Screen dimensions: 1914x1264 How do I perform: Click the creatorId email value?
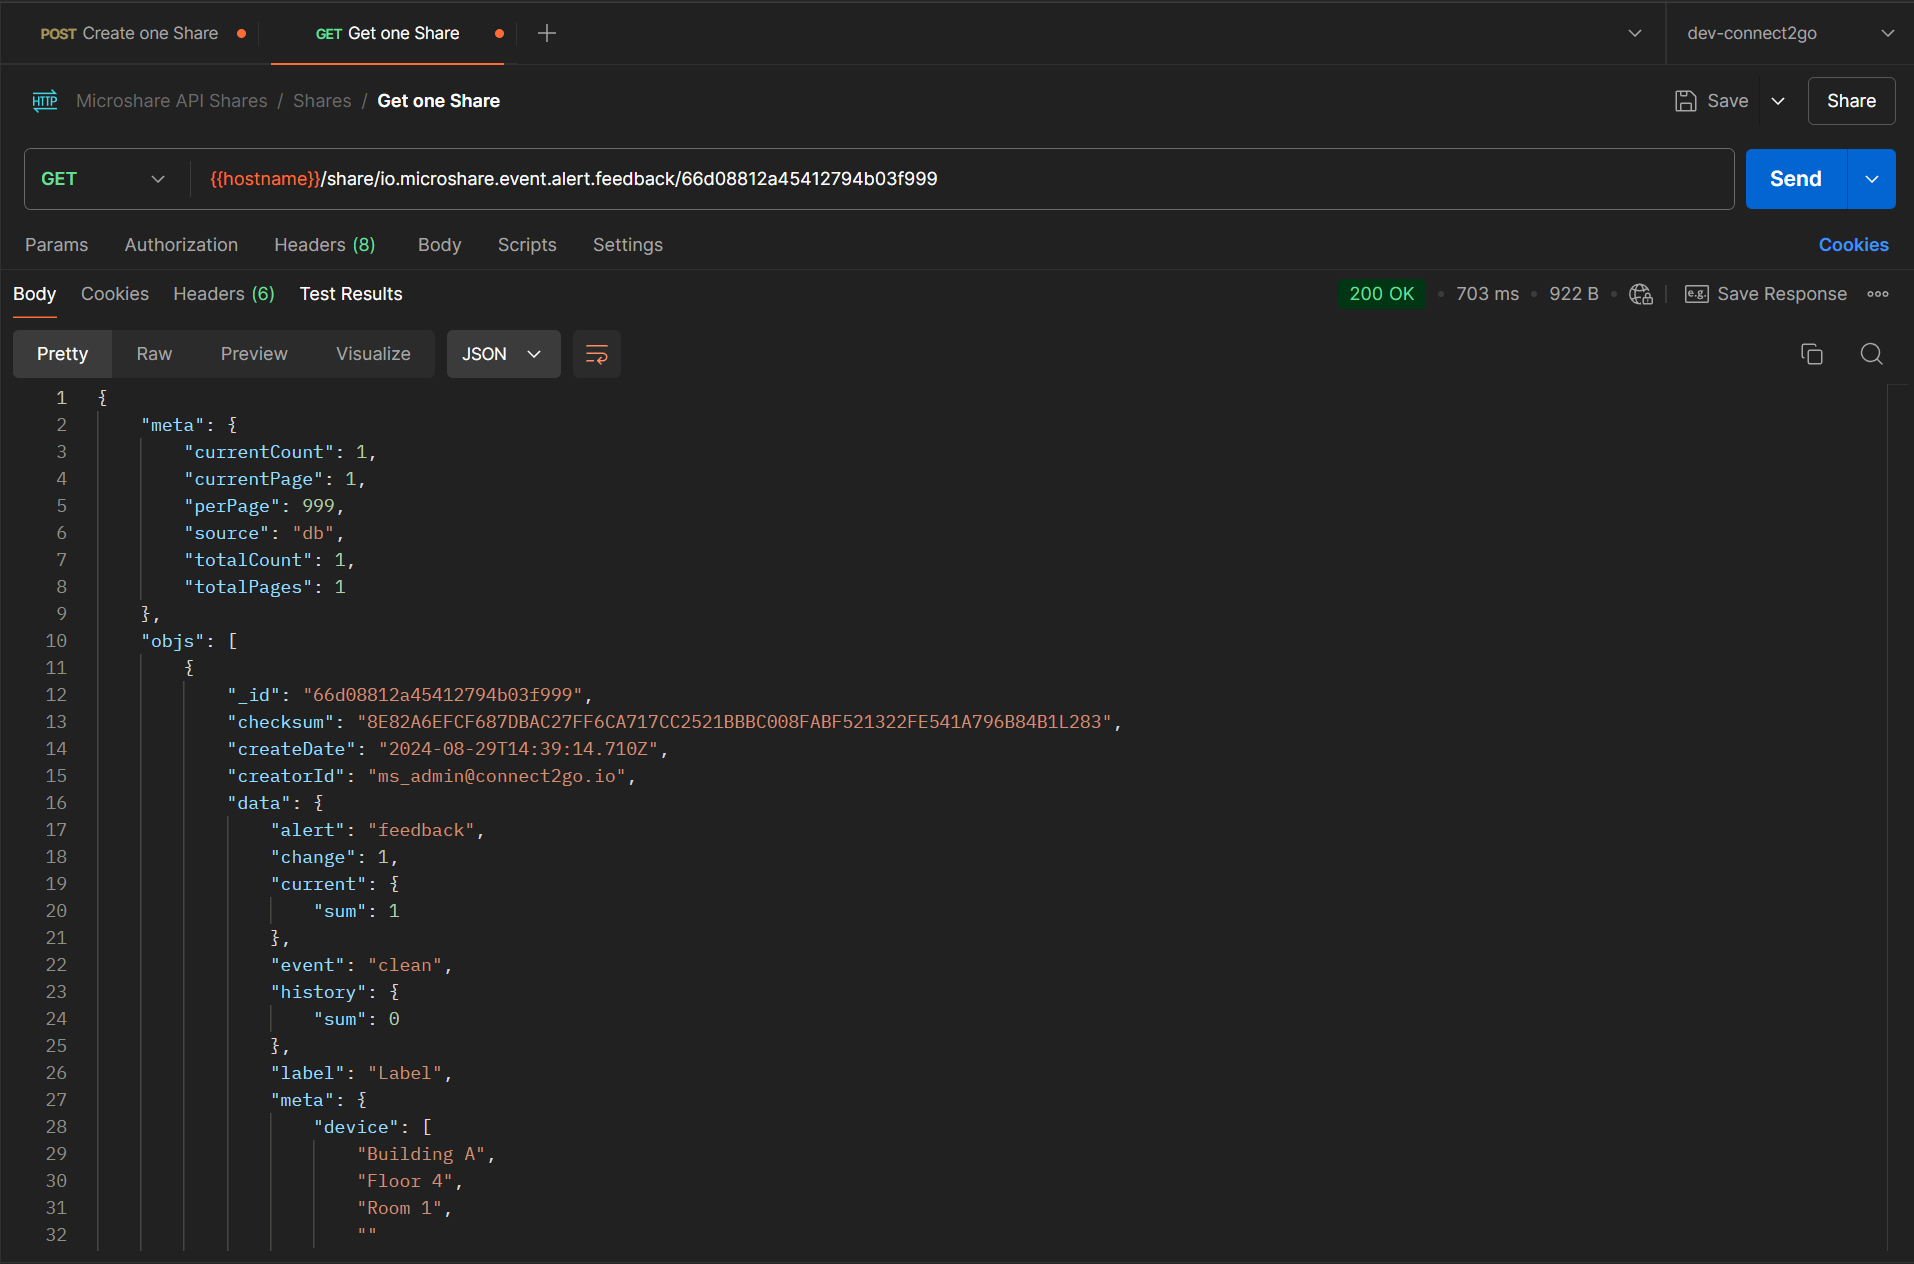(496, 776)
